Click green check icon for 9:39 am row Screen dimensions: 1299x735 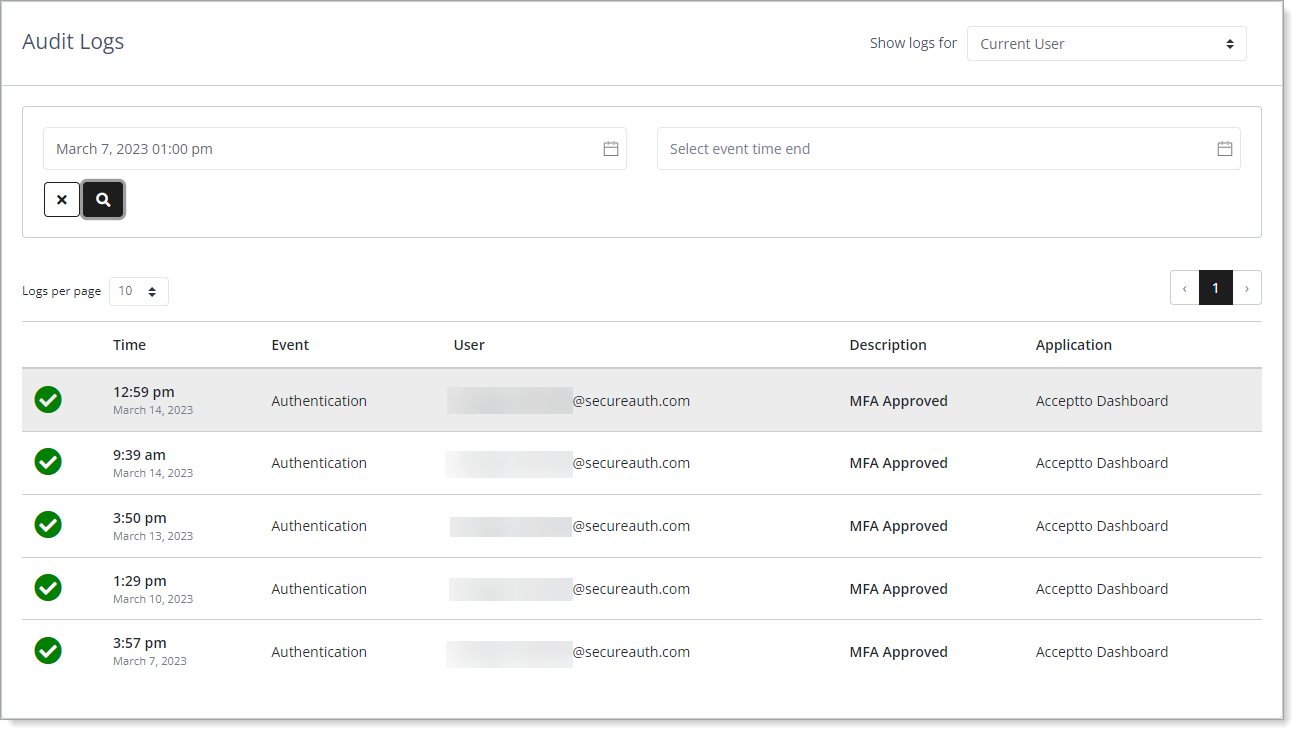[48, 462]
